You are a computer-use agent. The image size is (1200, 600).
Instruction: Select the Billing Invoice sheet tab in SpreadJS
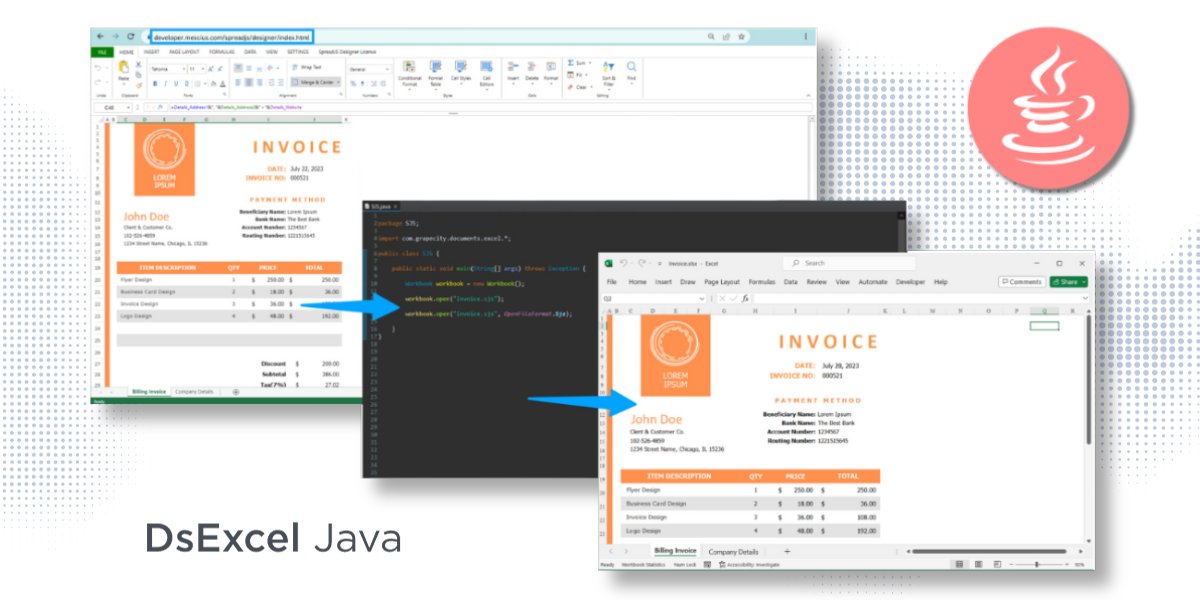pos(148,392)
